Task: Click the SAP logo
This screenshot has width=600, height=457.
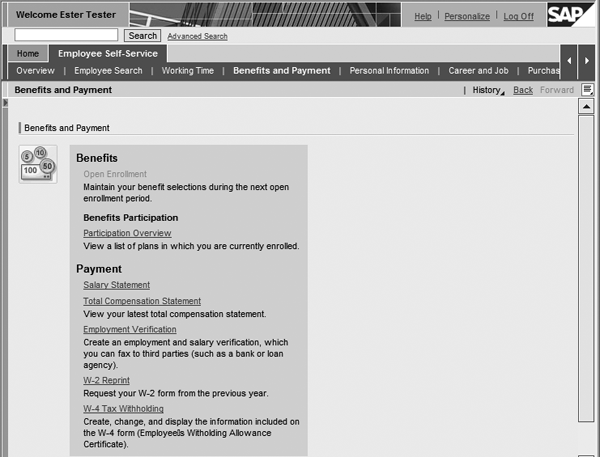Action: click(x=571, y=15)
